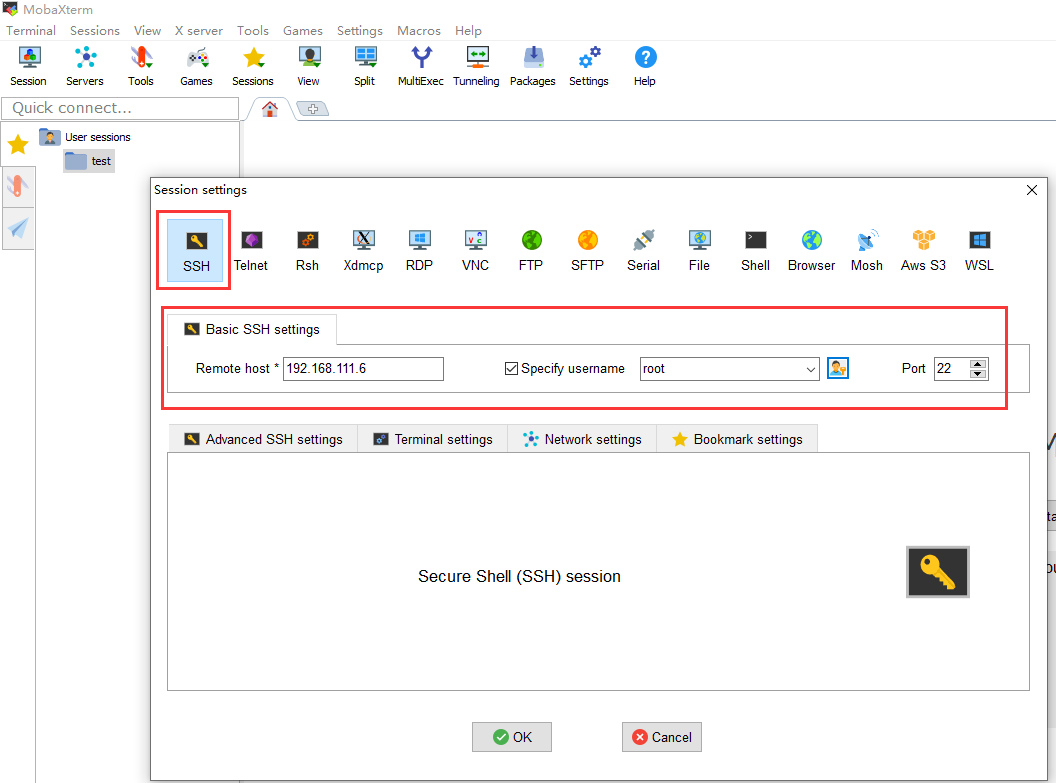This screenshot has width=1056, height=783.
Task: Select the test session folder
Action: pos(89,161)
